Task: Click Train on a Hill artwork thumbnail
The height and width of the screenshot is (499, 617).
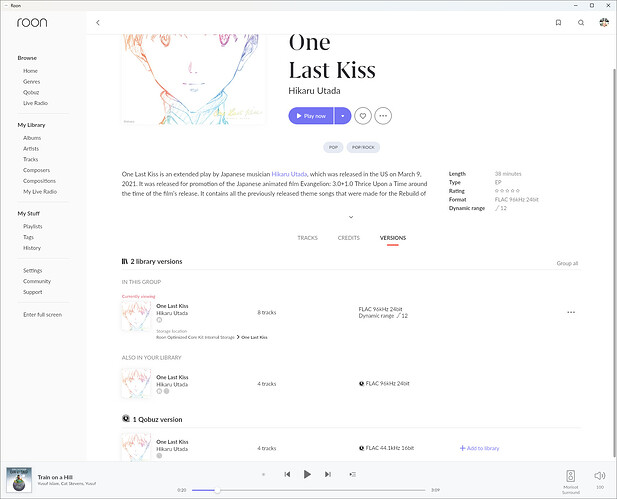Action: 19,480
